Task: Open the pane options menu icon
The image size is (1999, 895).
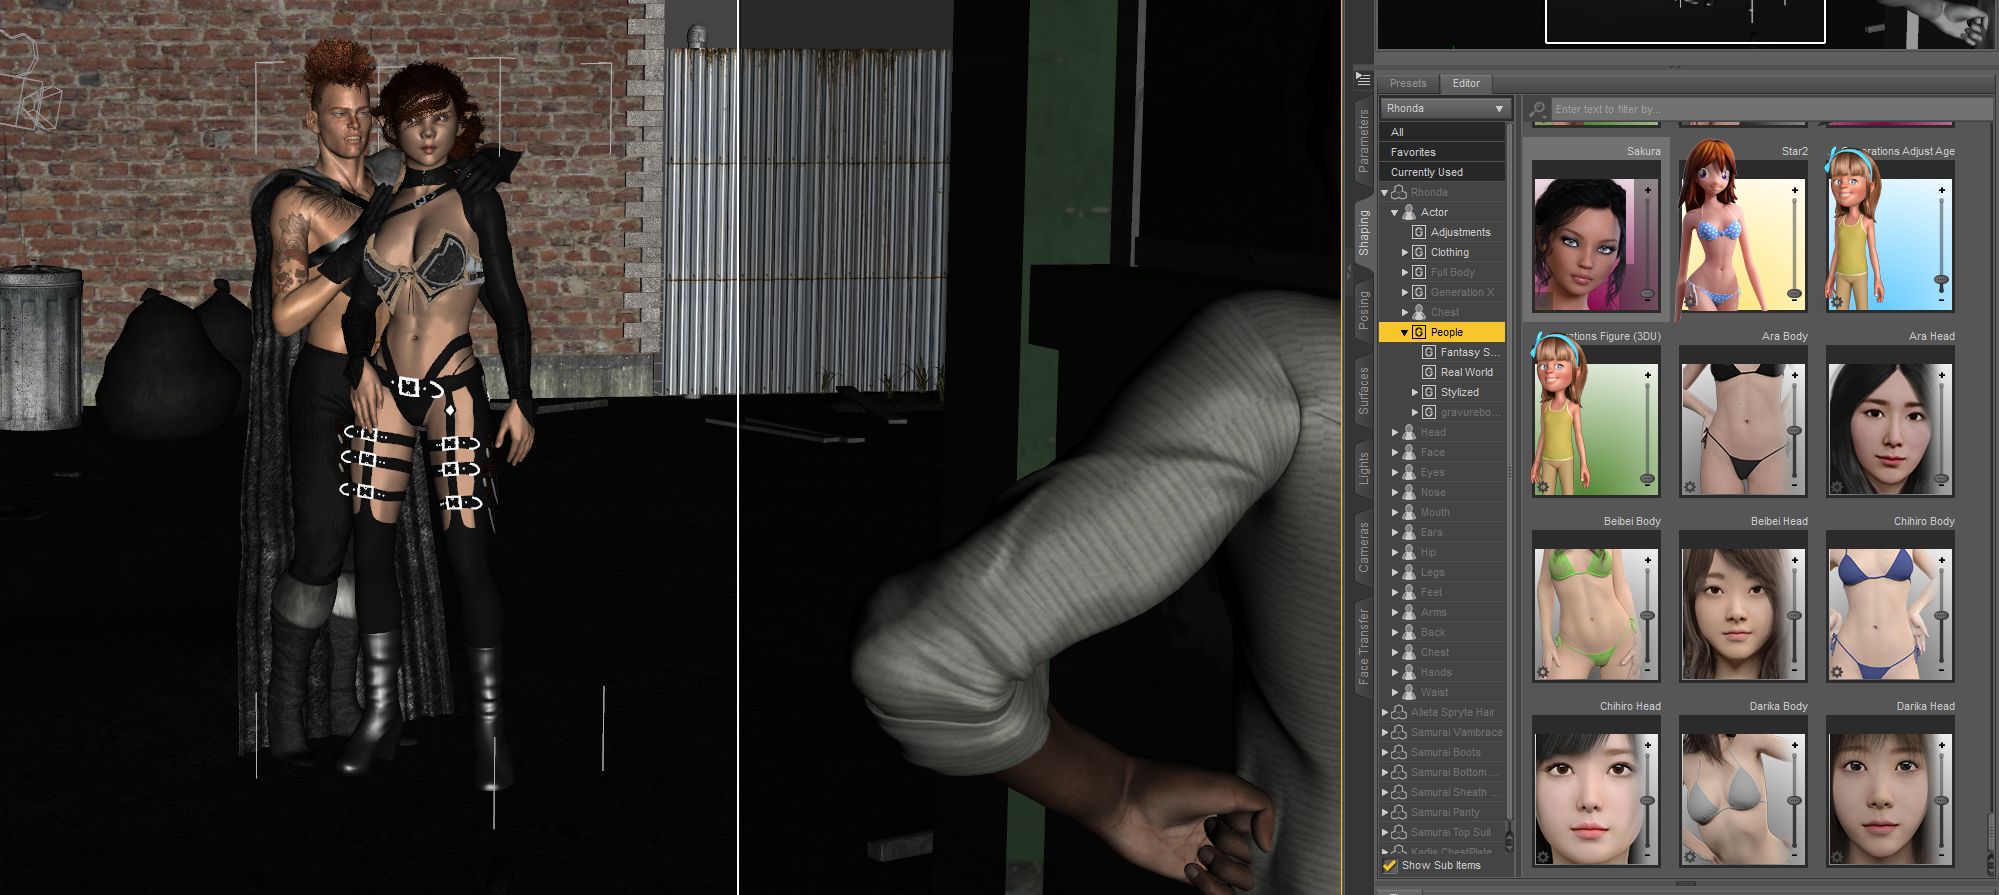Action: pyautogui.click(x=1363, y=79)
